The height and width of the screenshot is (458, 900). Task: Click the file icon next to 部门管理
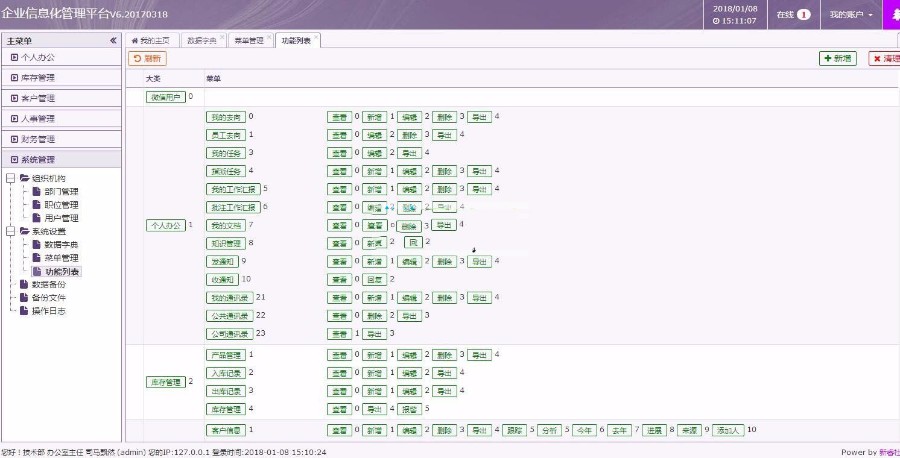37,191
